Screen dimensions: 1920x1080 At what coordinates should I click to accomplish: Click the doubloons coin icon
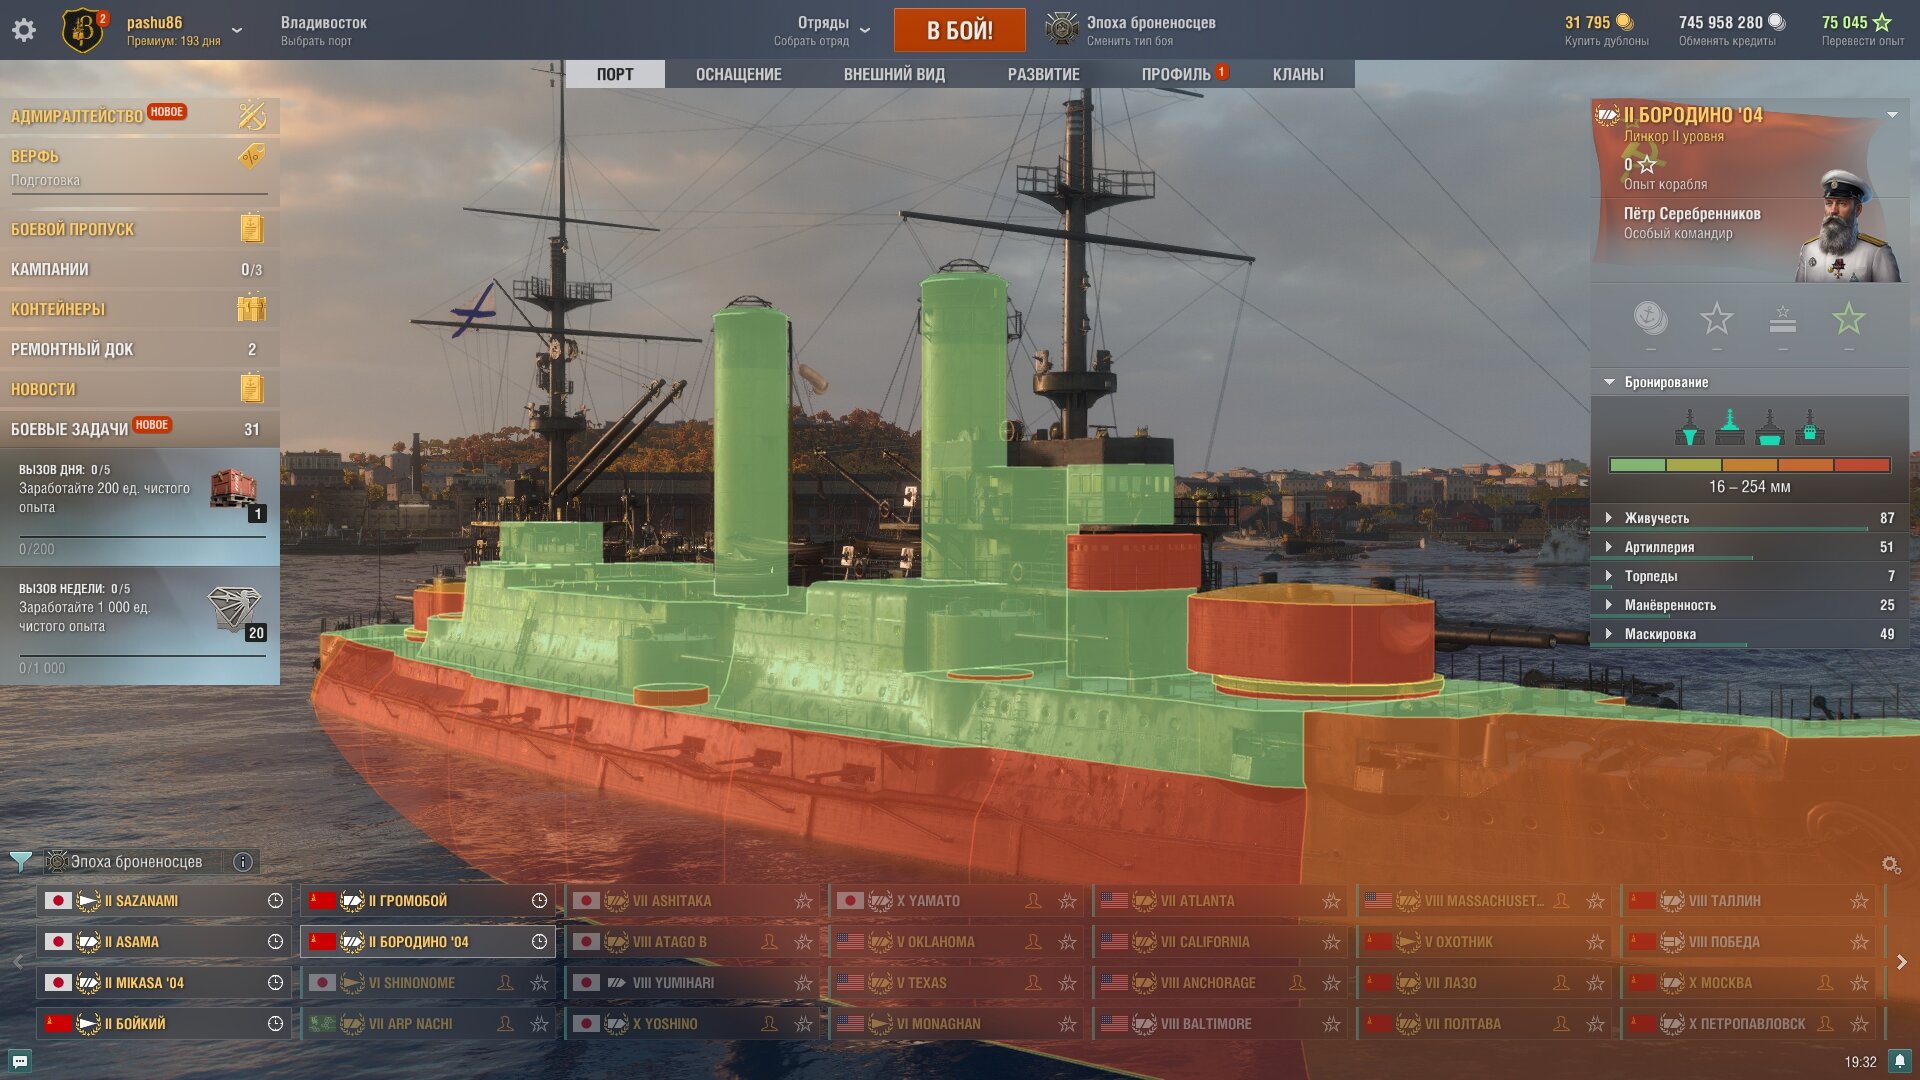(x=1625, y=22)
